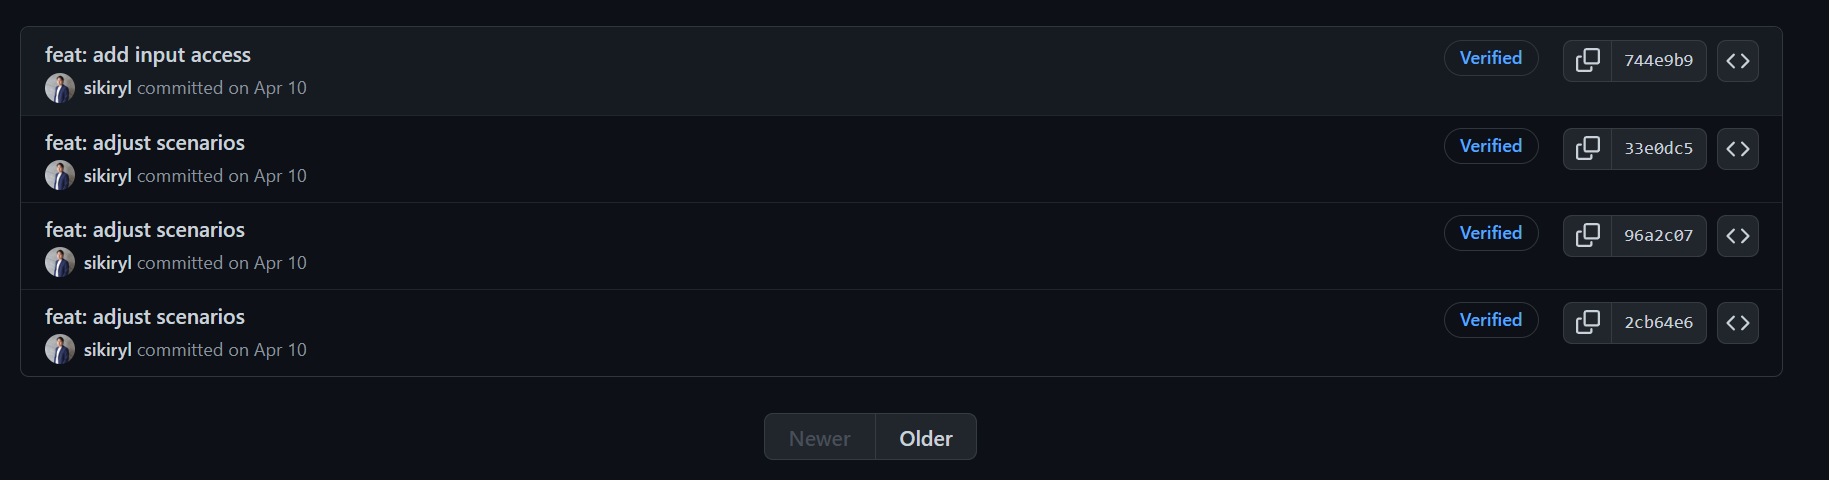Open sikiryl profile link on last commit

pos(107,350)
